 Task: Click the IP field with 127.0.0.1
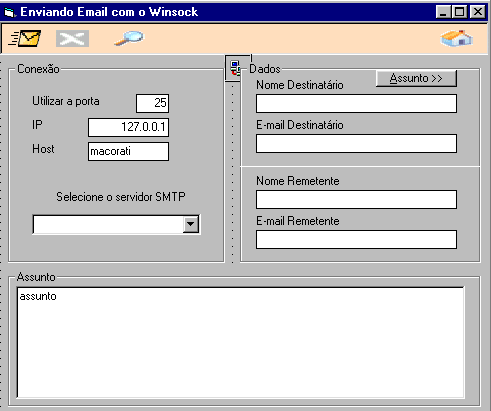pos(128,127)
